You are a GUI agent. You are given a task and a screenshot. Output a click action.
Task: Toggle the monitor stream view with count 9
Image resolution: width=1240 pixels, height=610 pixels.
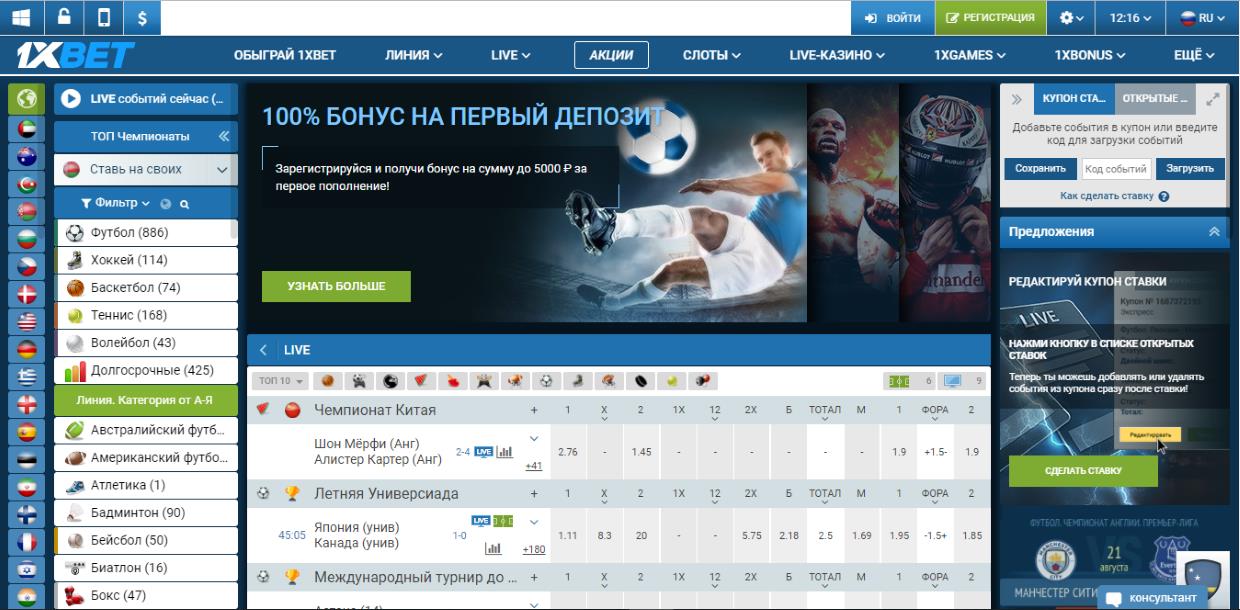click(963, 381)
